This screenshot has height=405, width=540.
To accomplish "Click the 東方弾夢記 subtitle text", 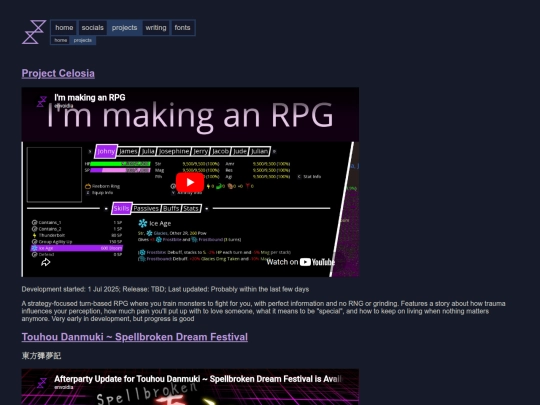I will (41, 356).
